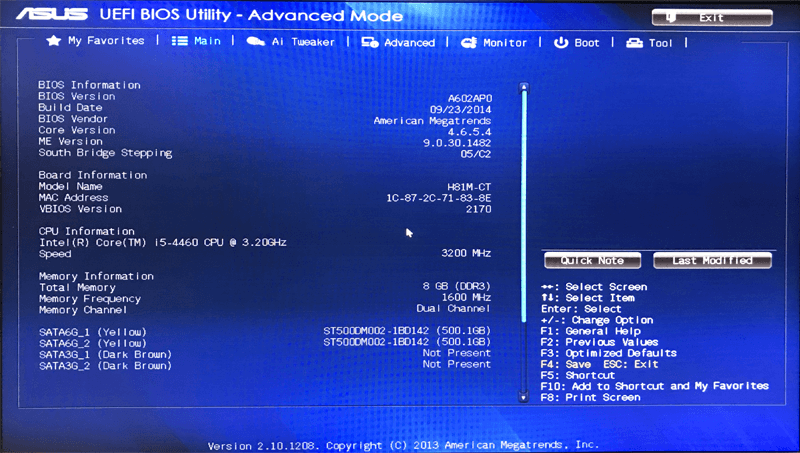Click South Bridge Stepping value 05/C2
Screen dimensions: 800x453
[x=476, y=154]
